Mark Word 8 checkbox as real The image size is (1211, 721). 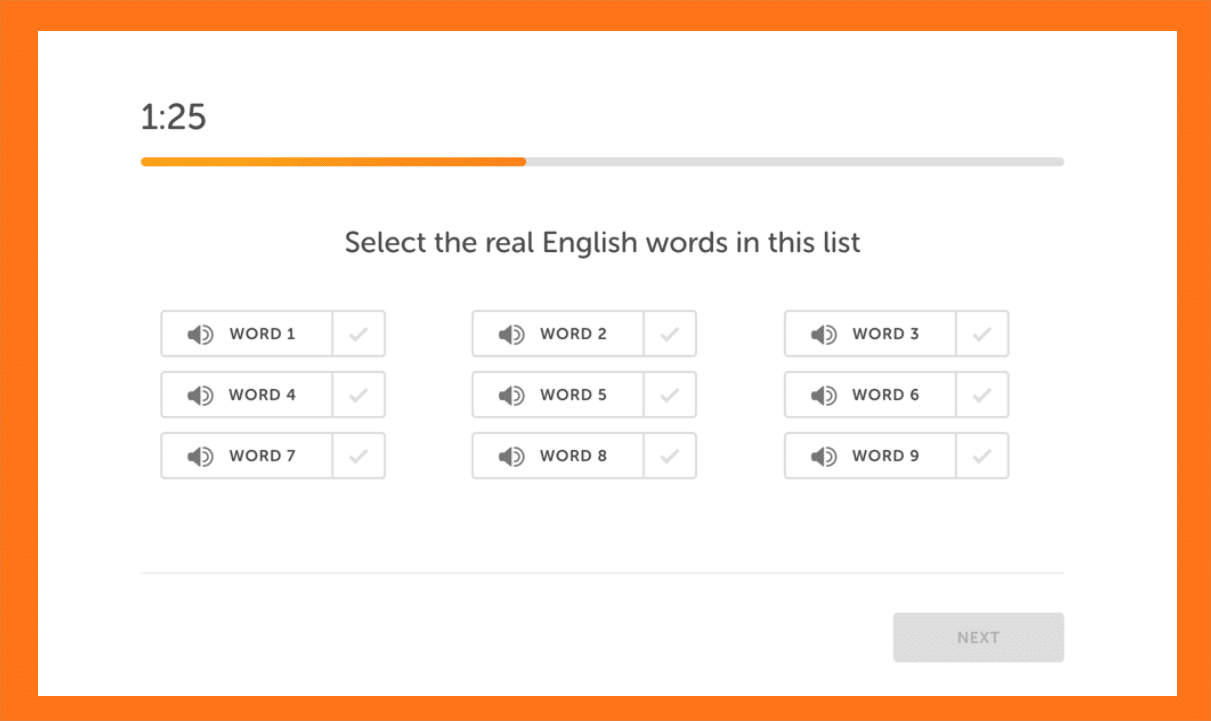(x=670, y=456)
